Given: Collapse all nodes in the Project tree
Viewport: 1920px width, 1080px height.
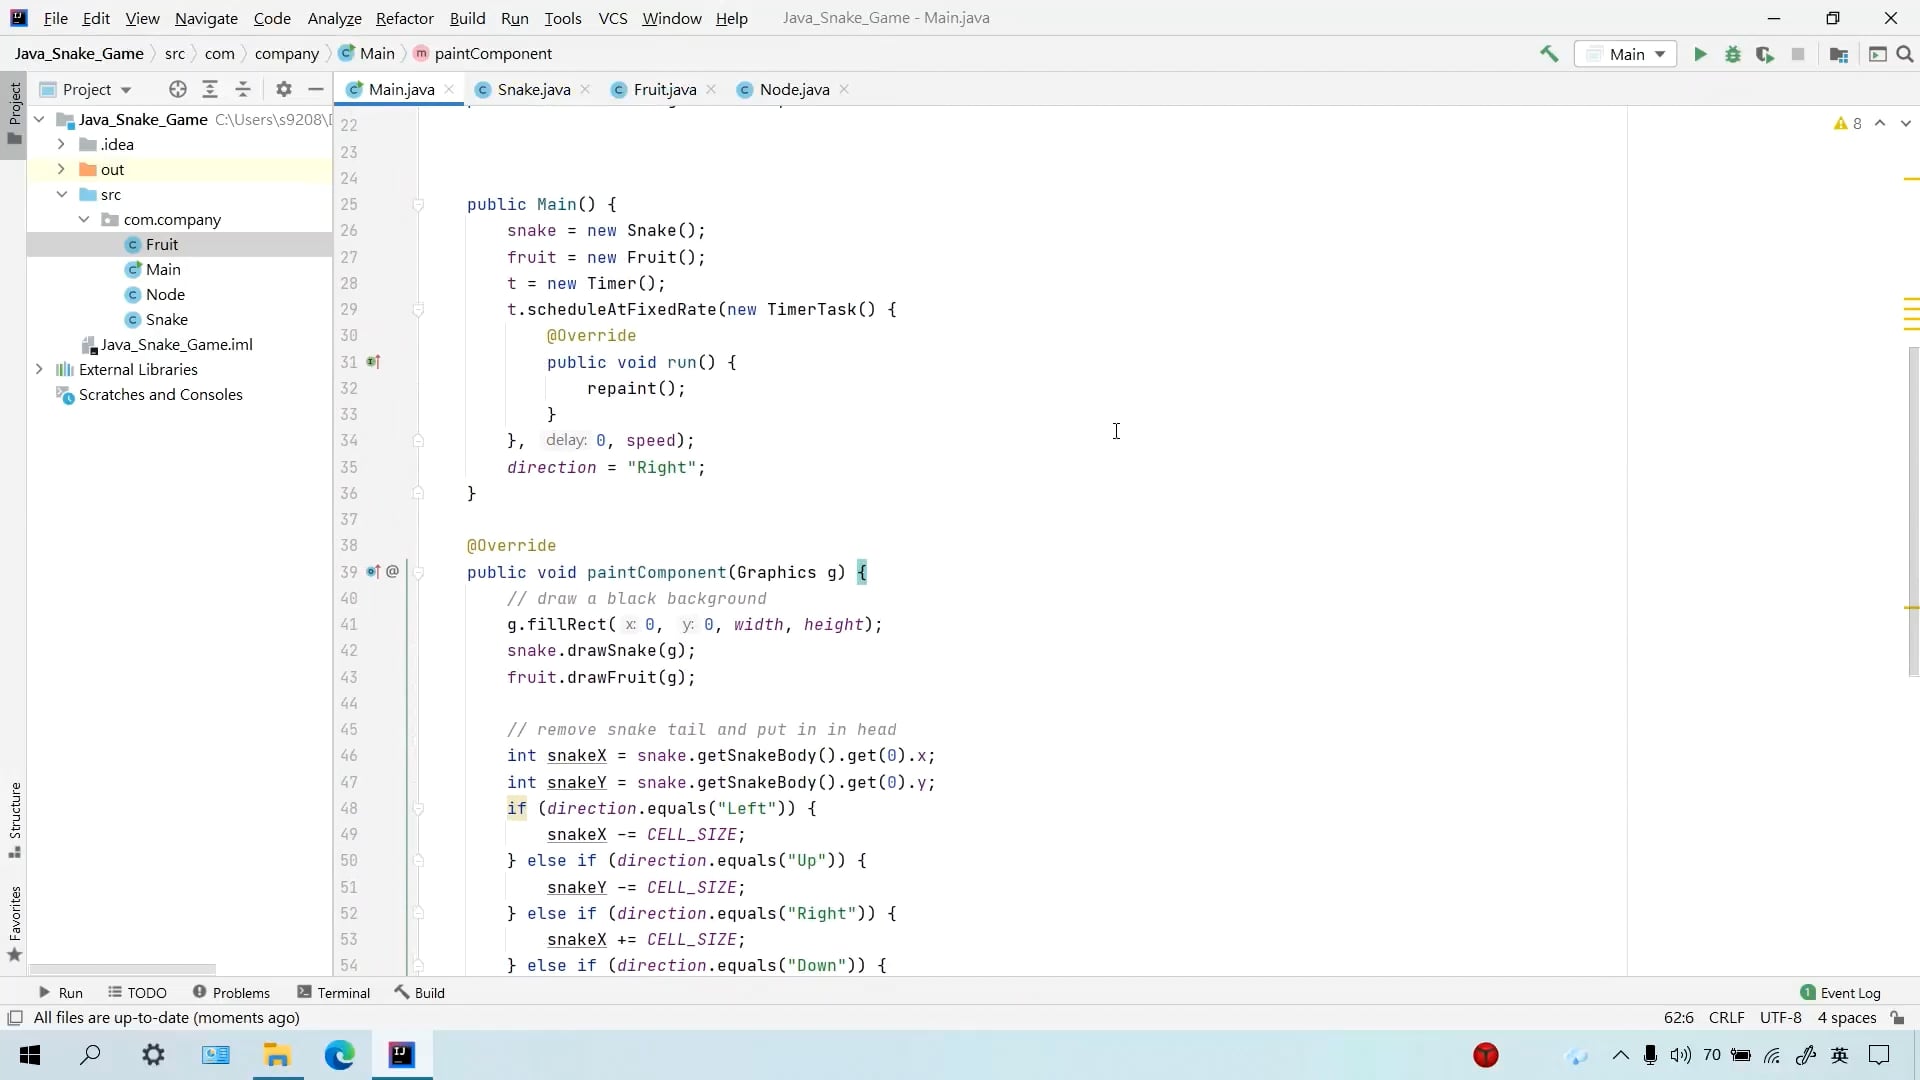Looking at the screenshot, I should tap(243, 89).
